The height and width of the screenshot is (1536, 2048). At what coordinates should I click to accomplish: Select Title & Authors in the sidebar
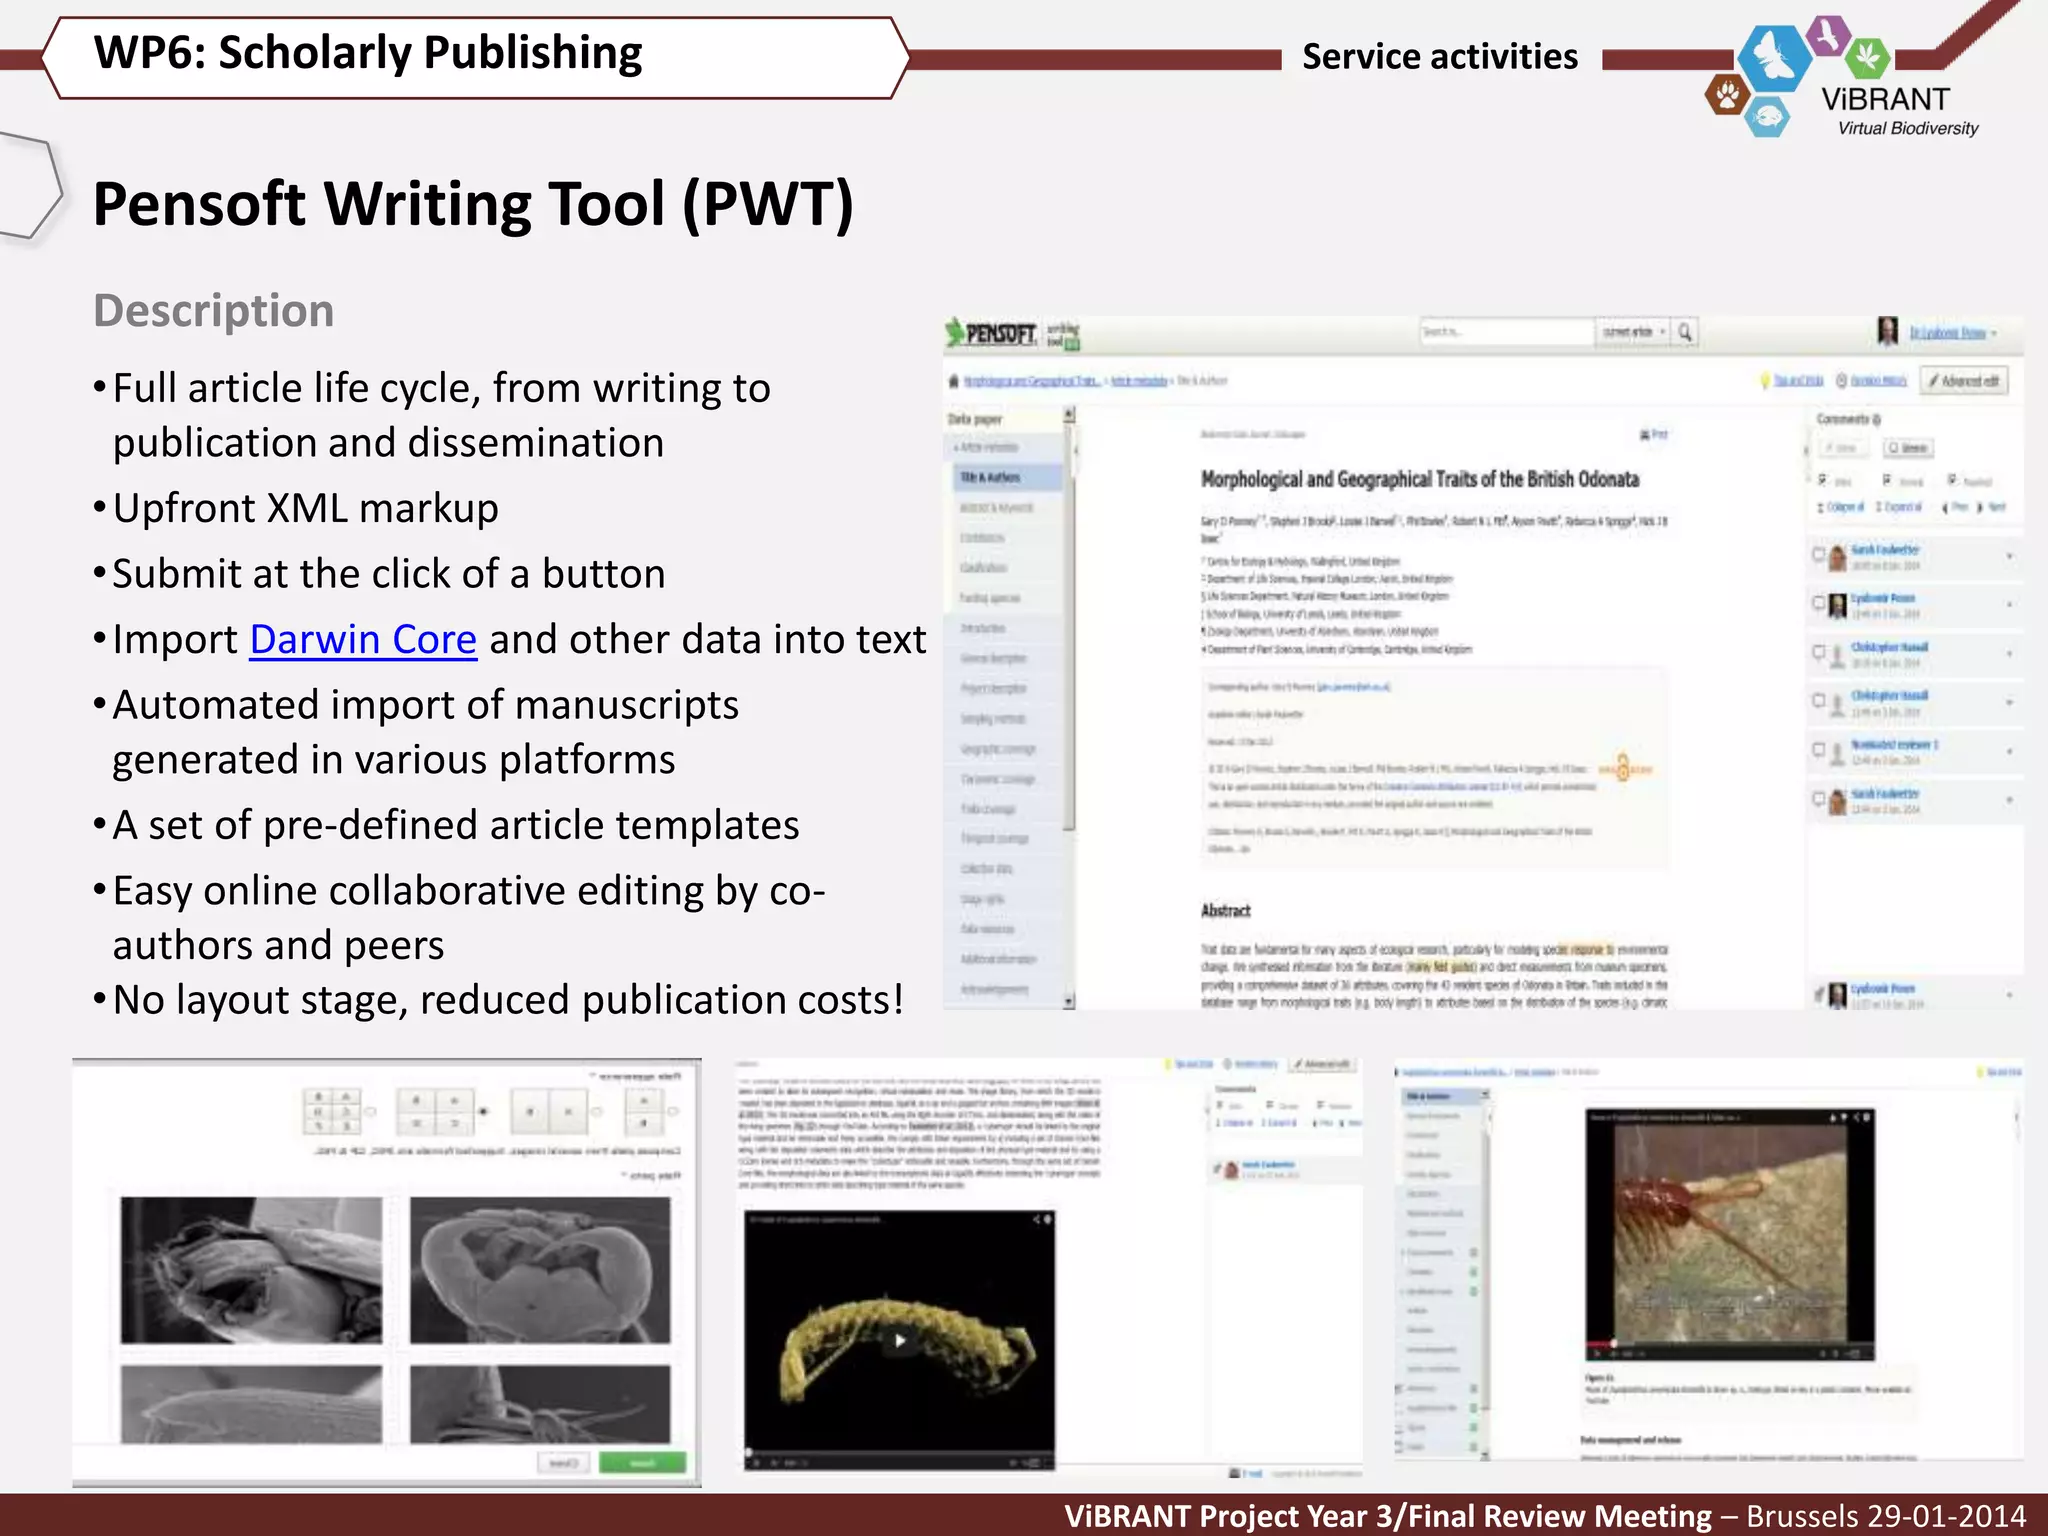pyautogui.click(x=1006, y=478)
